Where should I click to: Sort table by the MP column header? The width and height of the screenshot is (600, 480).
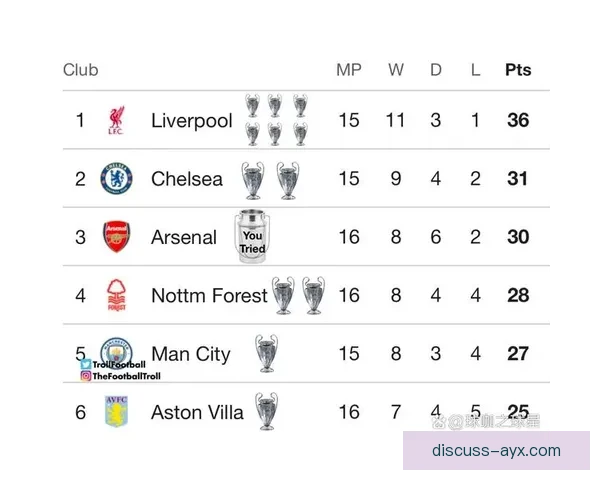[348, 70]
